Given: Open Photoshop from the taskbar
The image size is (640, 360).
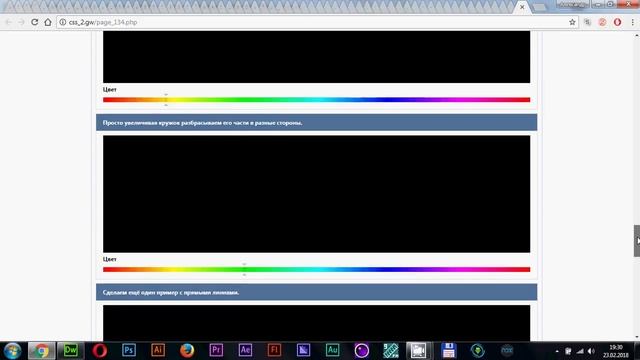Looking at the screenshot, I should pyautogui.click(x=129, y=350).
